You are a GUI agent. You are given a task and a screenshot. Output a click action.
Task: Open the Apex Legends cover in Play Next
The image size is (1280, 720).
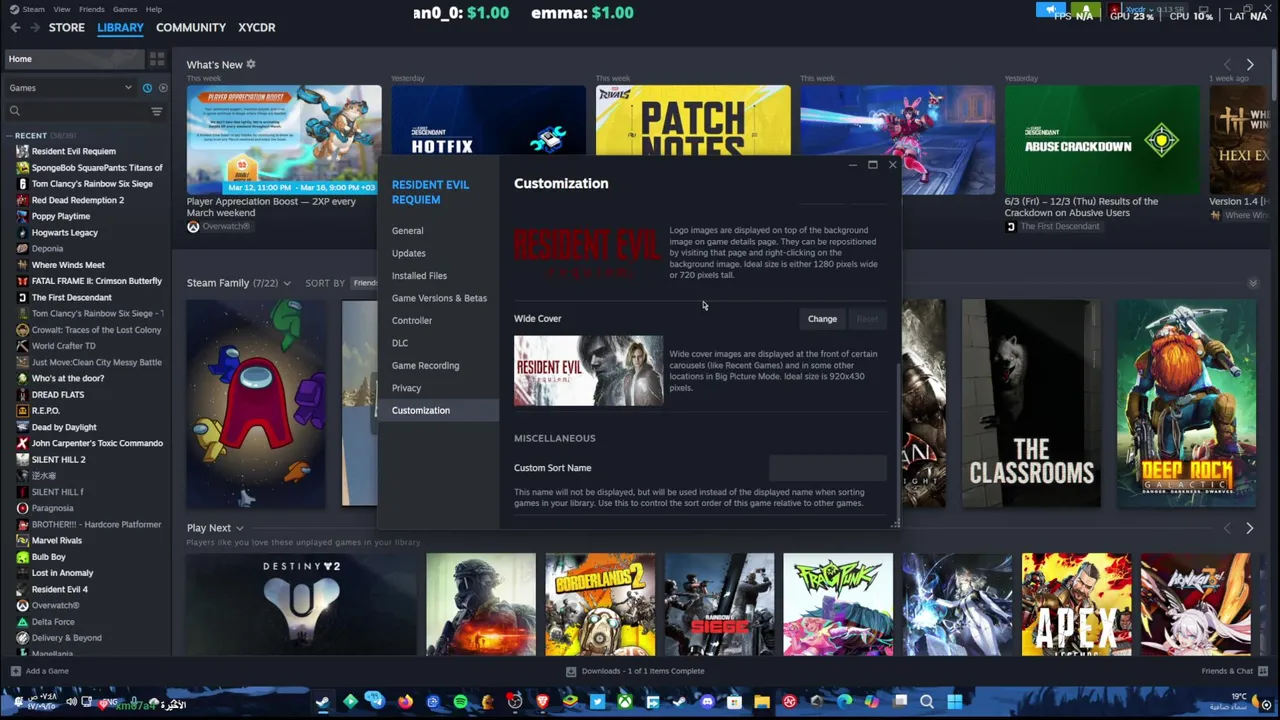(x=1077, y=604)
